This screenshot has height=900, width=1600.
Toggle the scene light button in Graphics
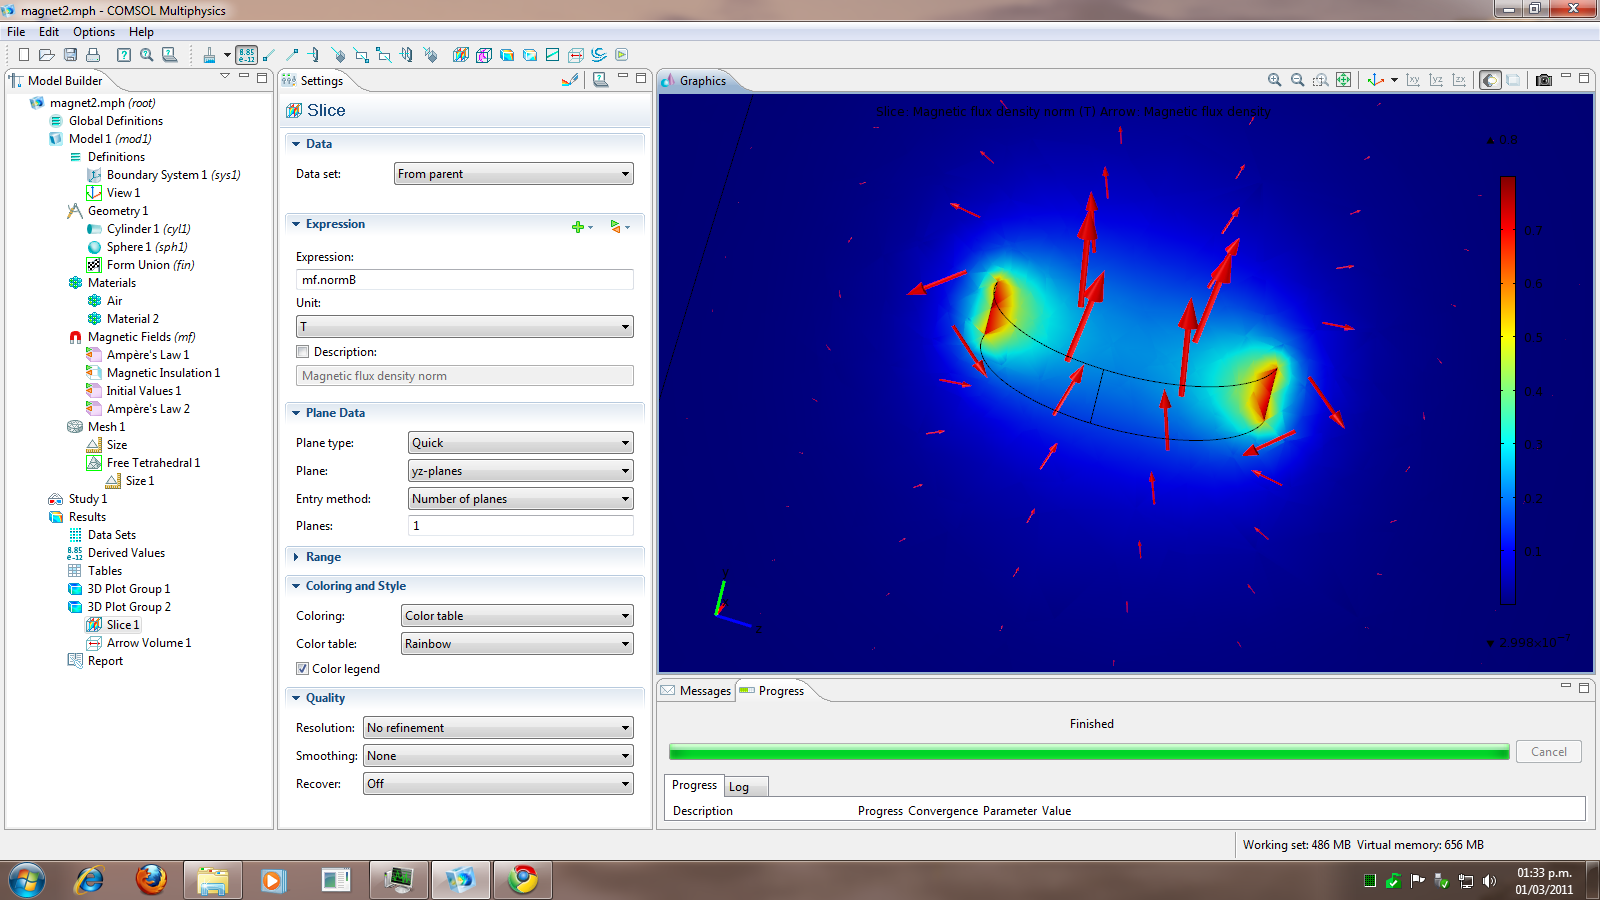[x=1490, y=80]
